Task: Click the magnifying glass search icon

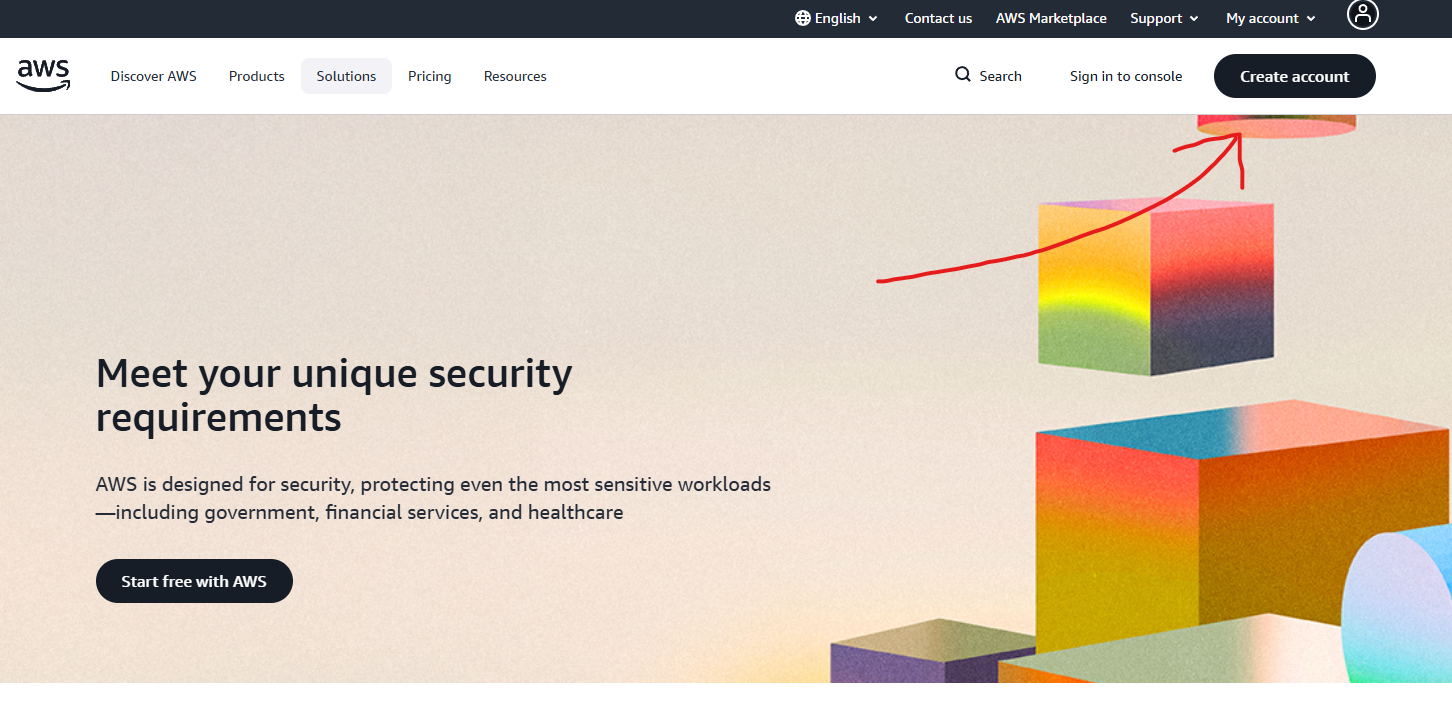Action: pos(963,75)
